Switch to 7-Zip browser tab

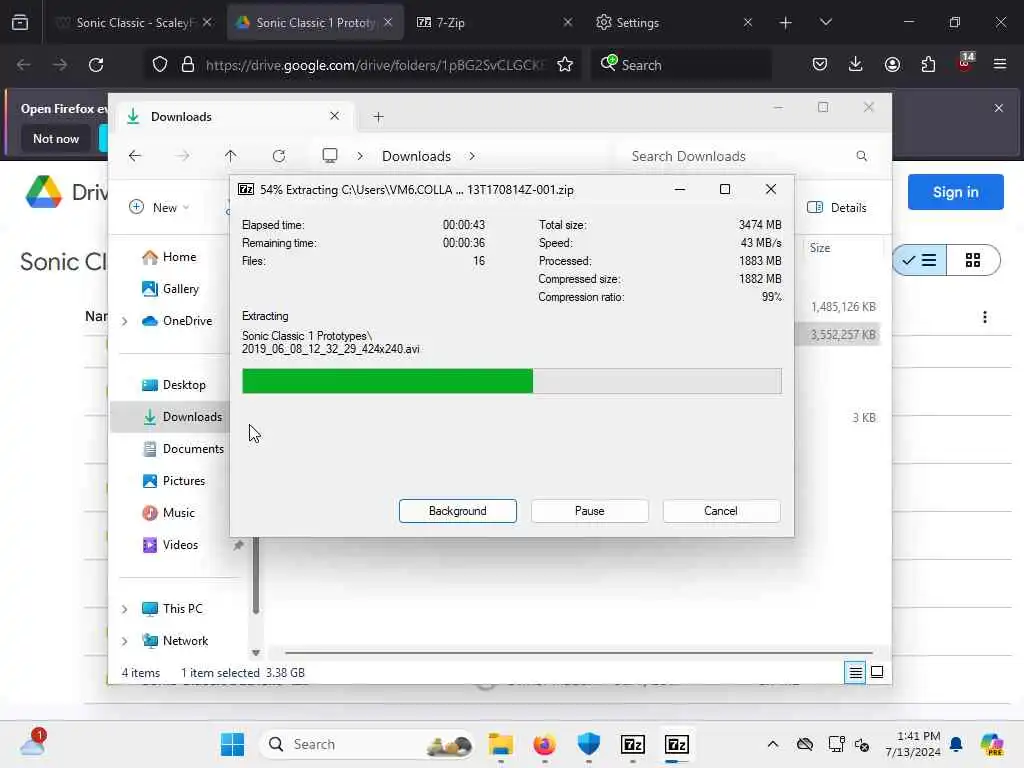click(x=493, y=22)
